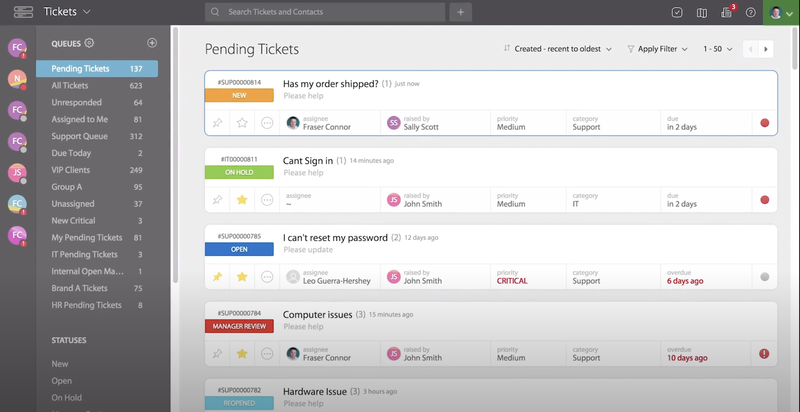
Task: Open the New Critical queue
Action: click(97, 220)
